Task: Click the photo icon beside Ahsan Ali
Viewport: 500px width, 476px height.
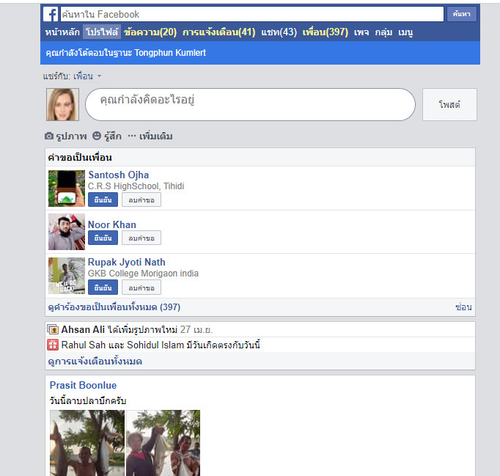Action: pyautogui.click(x=53, y=330)
